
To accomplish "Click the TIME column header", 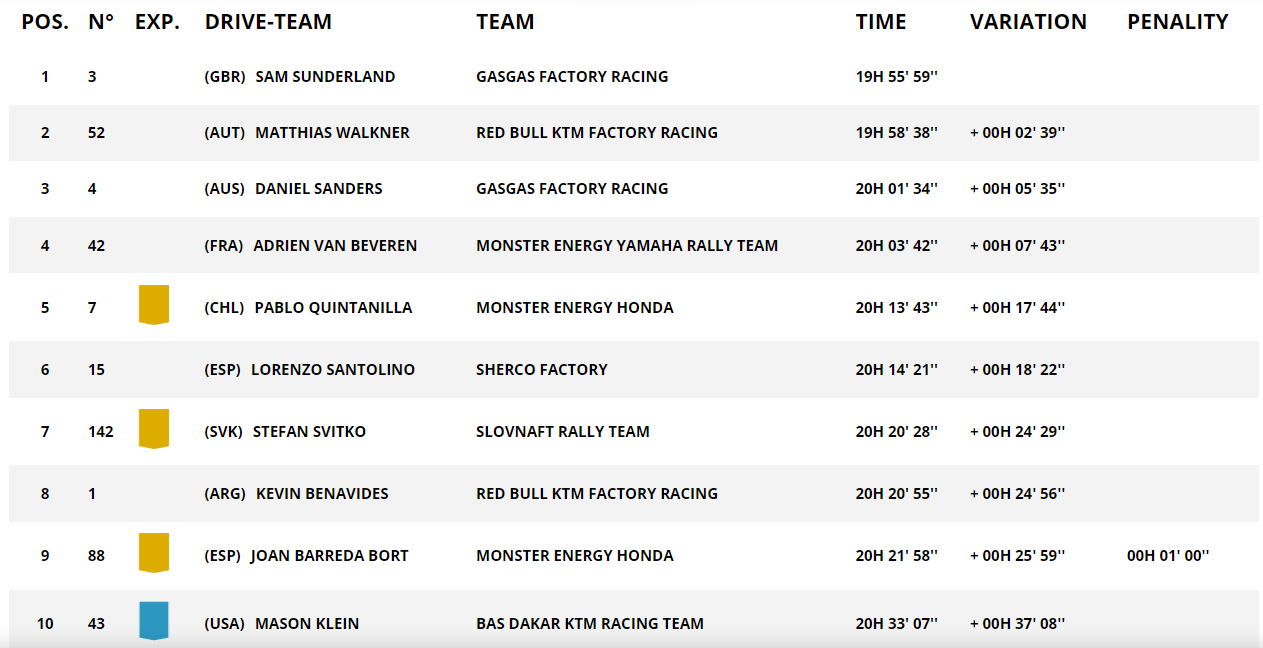I will (x=881, y=22).
